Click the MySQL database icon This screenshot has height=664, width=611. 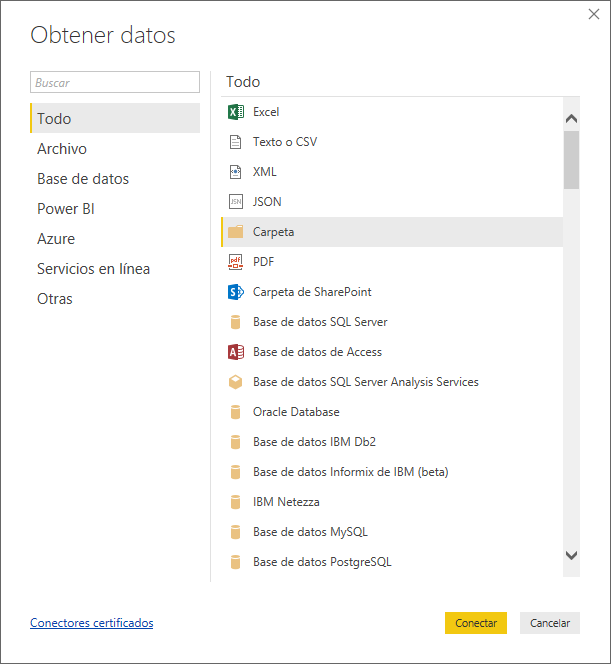235,532
